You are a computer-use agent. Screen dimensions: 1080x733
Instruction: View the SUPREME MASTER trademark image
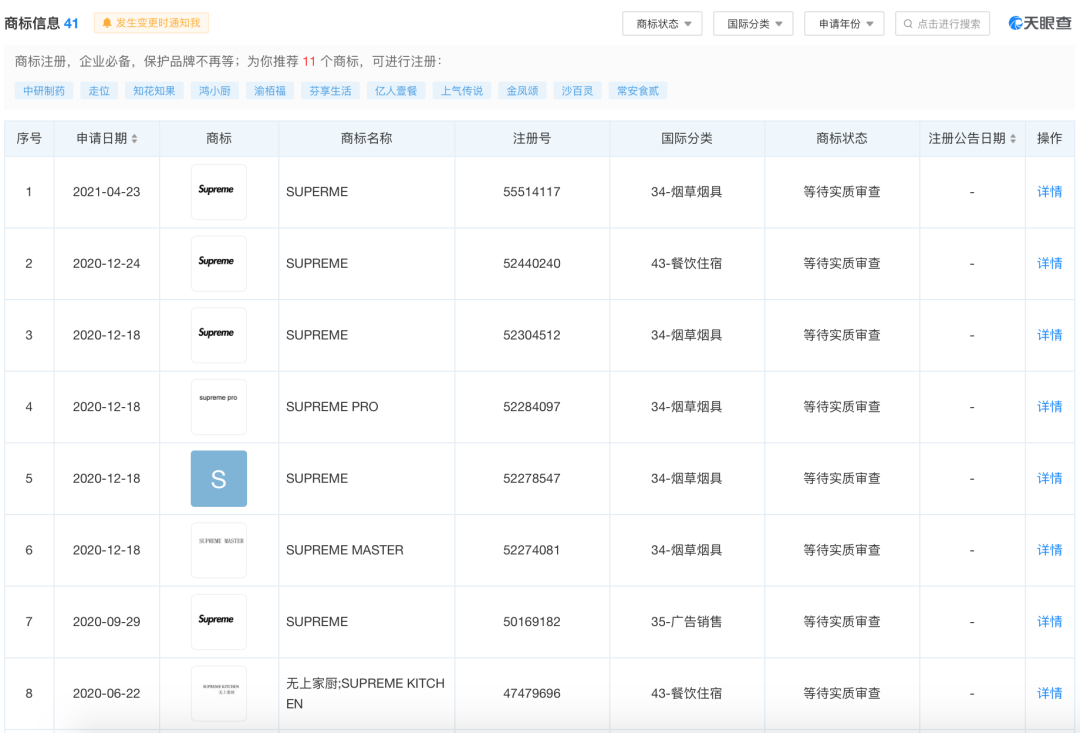(218, 550)
